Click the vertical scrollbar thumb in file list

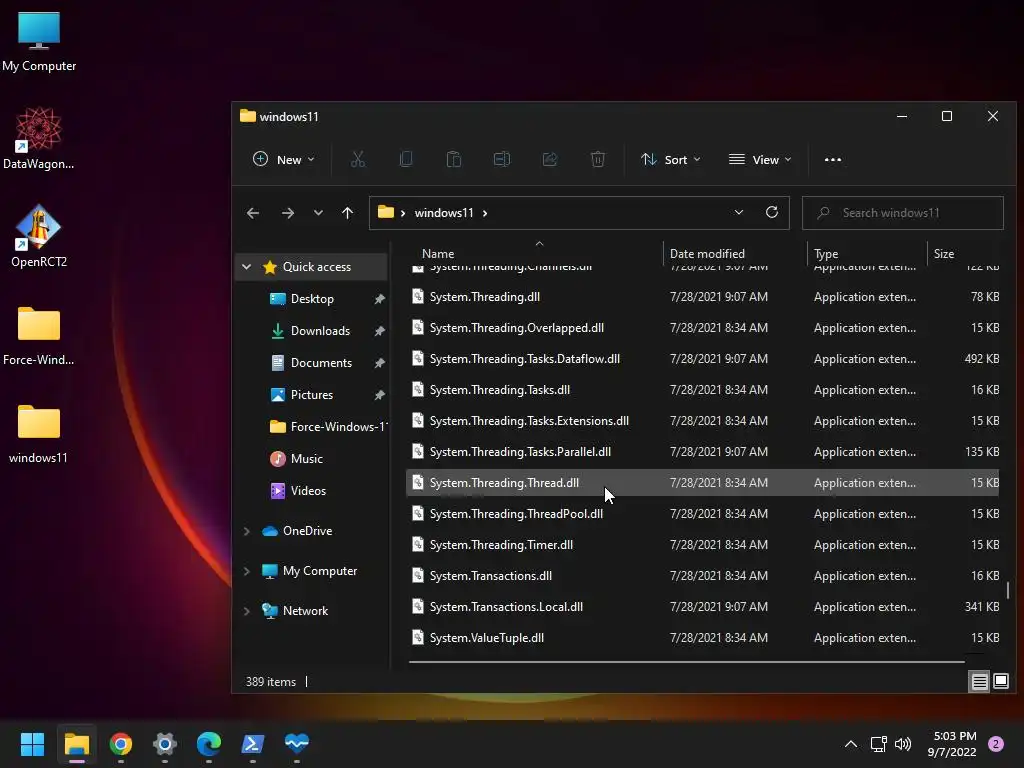1008,590
